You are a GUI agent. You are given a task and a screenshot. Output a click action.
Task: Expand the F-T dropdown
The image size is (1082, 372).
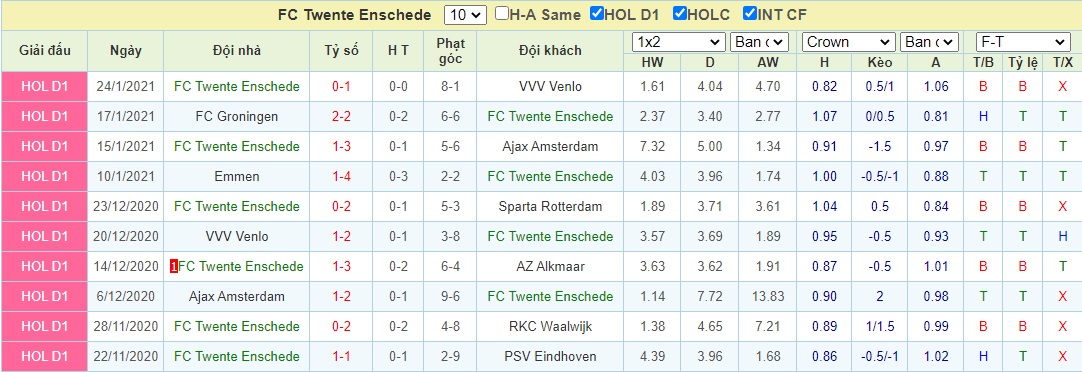[1023, 42]
